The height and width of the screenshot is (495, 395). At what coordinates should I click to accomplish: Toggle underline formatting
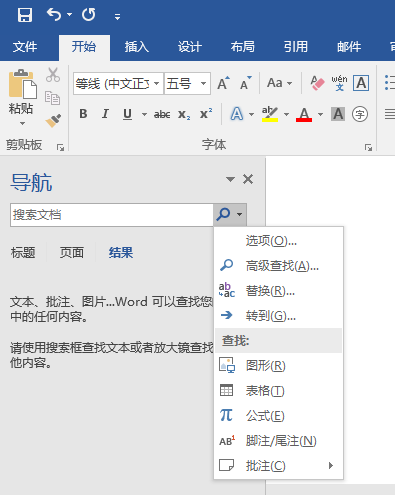coord(127,114)
